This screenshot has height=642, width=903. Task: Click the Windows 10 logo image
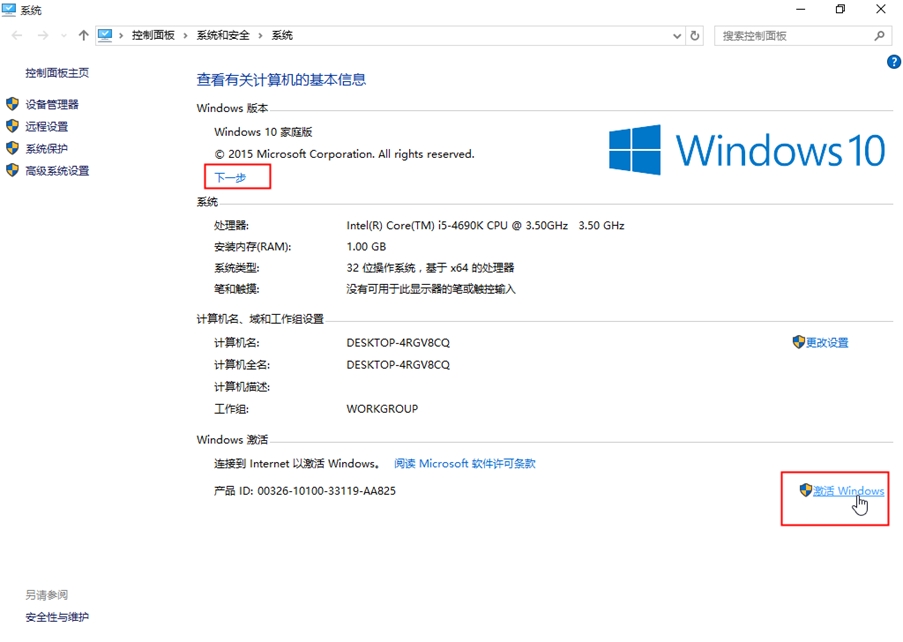point(747,150)
